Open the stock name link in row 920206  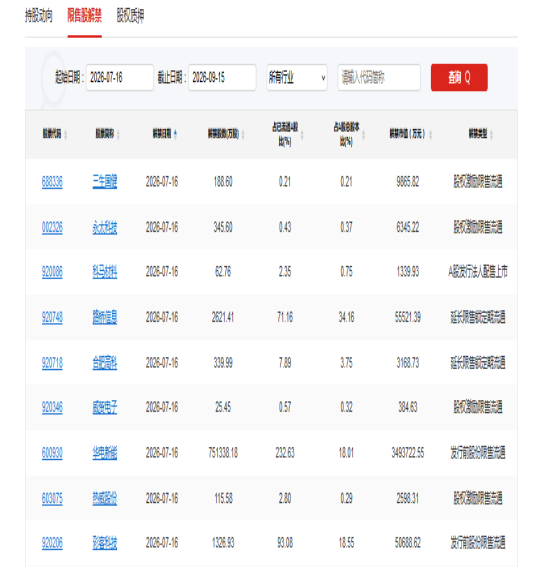click(x=105, y=543)
